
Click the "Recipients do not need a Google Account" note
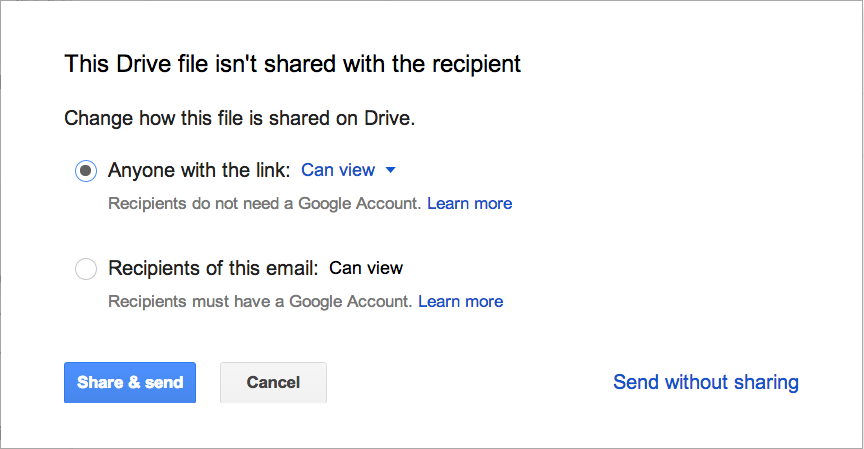265,203
